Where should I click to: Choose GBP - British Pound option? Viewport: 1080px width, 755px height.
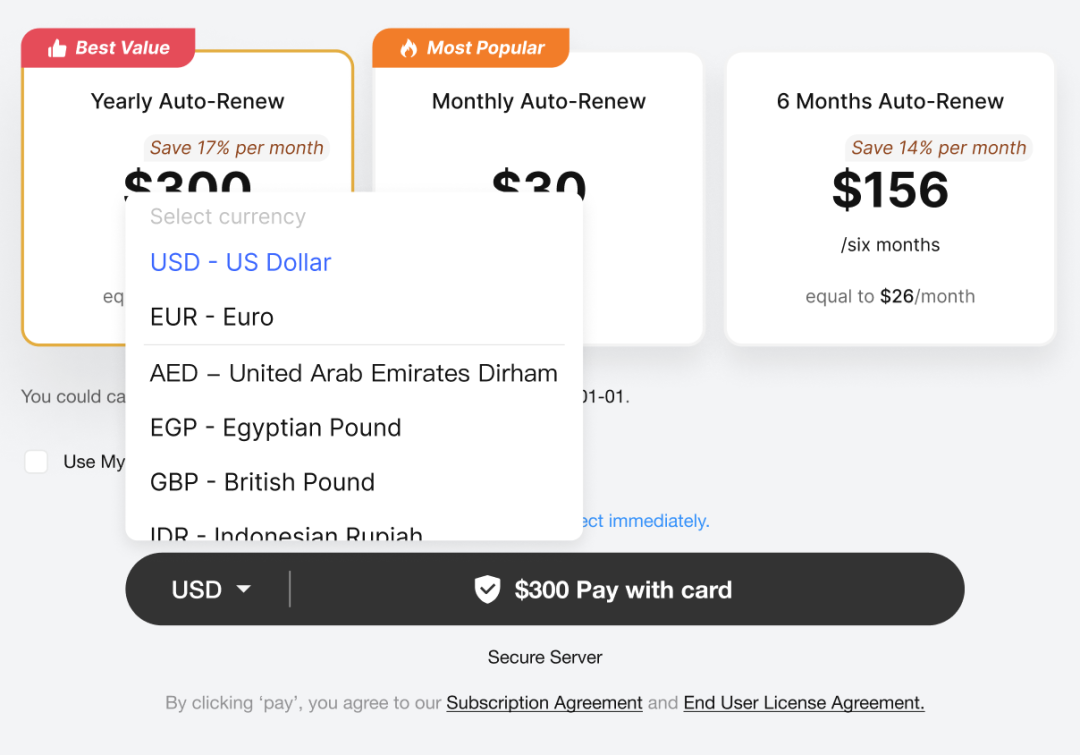(262, 482)
